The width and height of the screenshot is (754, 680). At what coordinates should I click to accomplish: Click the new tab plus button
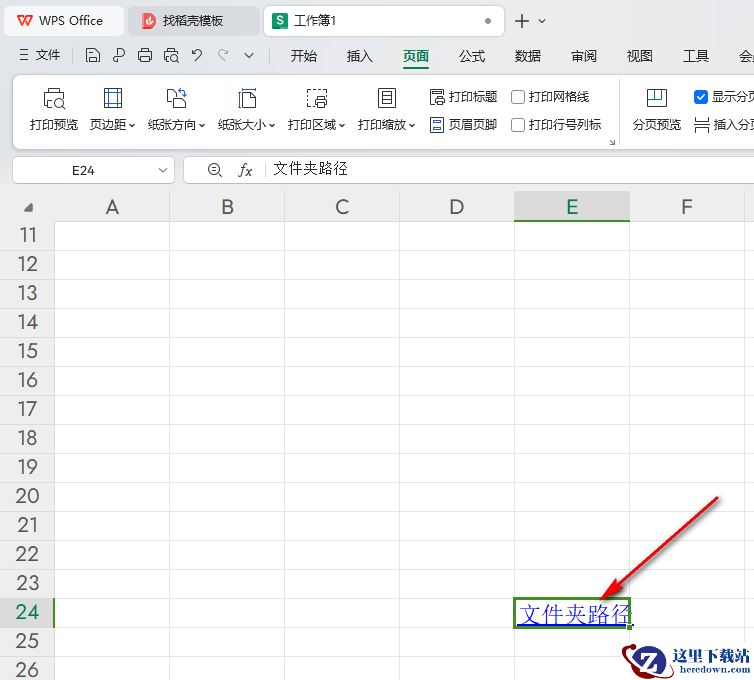coord(521,21)
